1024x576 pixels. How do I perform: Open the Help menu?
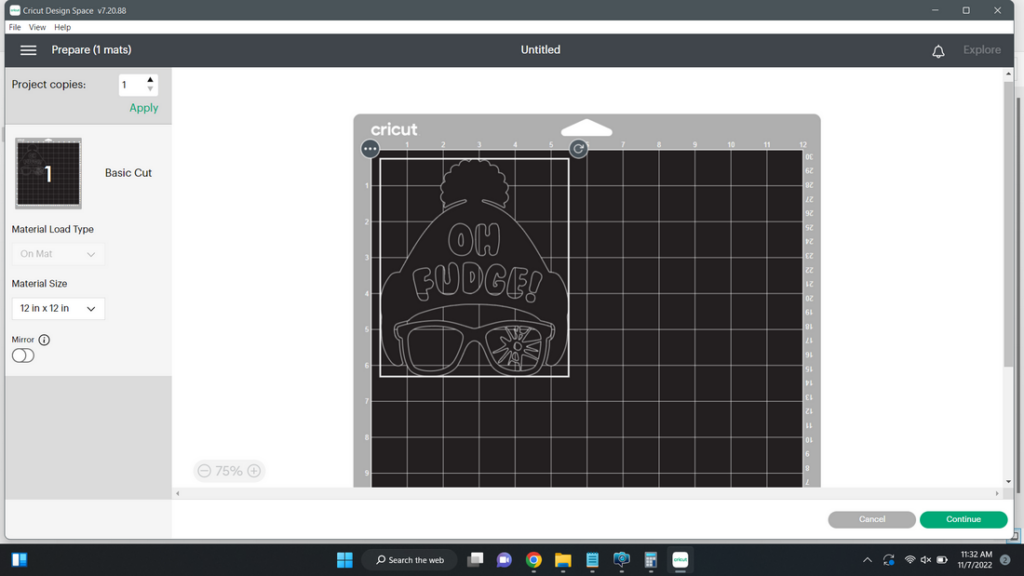pos(63,27)
